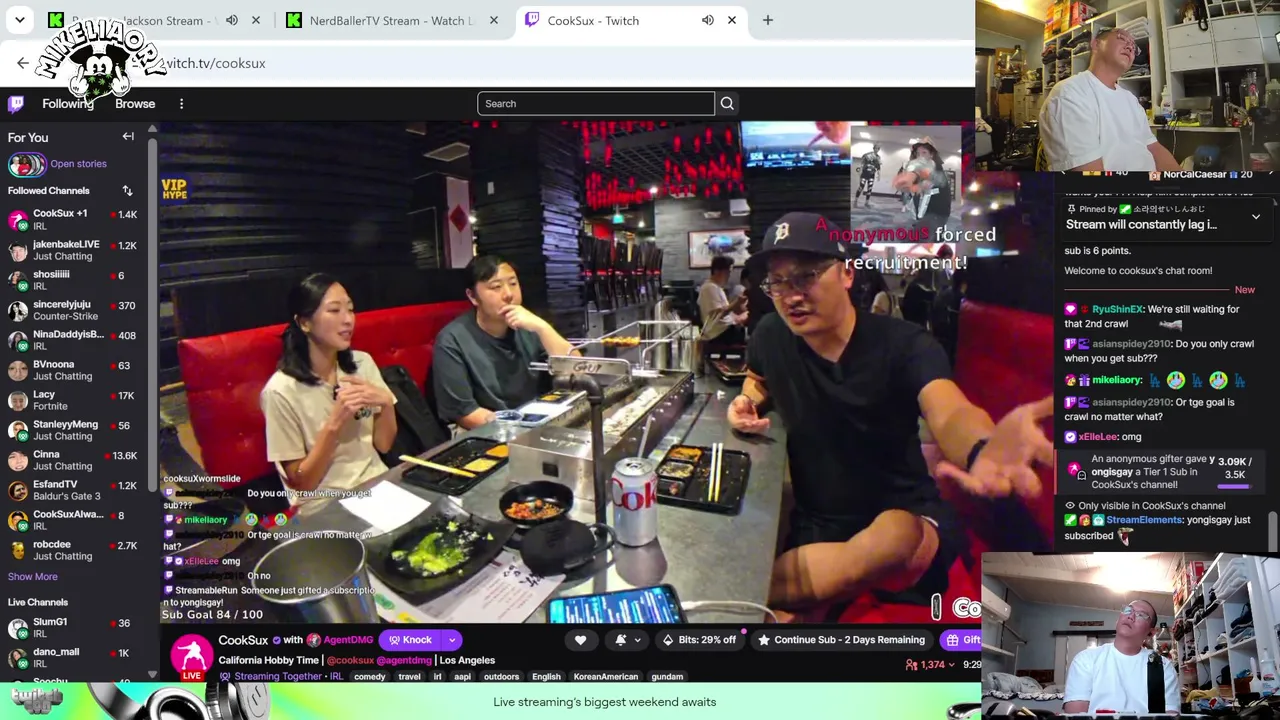Click CookSux channel avatar with LIVE badge

pos(191,658)
